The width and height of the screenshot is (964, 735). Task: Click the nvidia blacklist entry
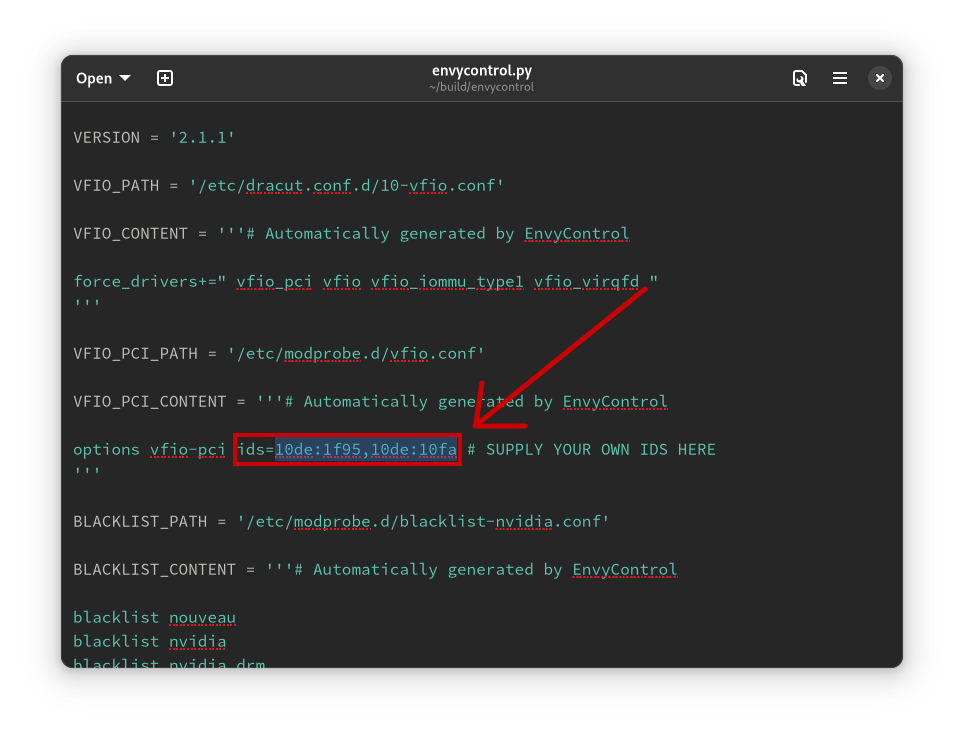point(197,641)
